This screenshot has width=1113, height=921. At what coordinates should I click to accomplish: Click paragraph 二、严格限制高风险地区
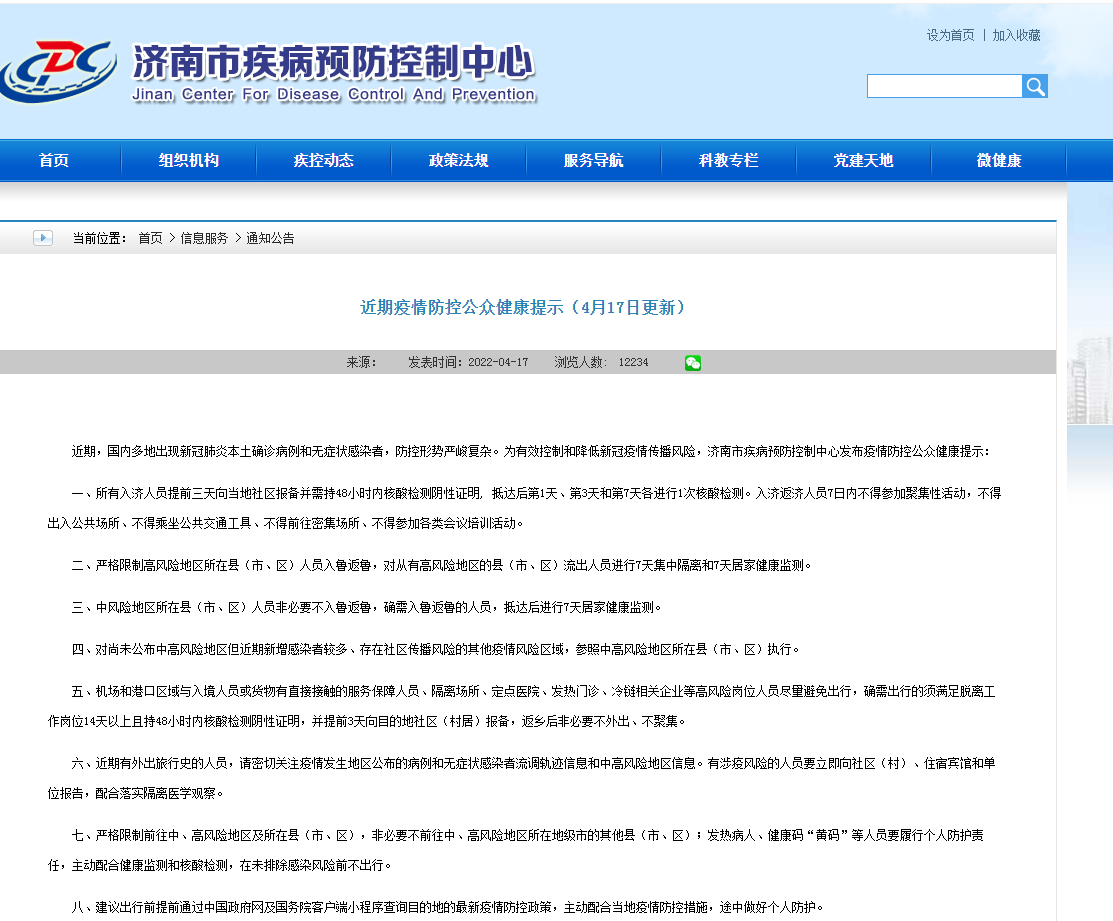(x=441, y=566)
